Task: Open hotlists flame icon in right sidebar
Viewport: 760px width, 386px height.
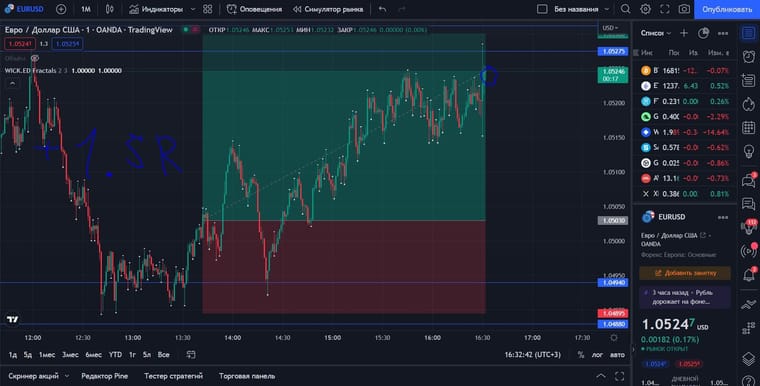Action: 749,104
